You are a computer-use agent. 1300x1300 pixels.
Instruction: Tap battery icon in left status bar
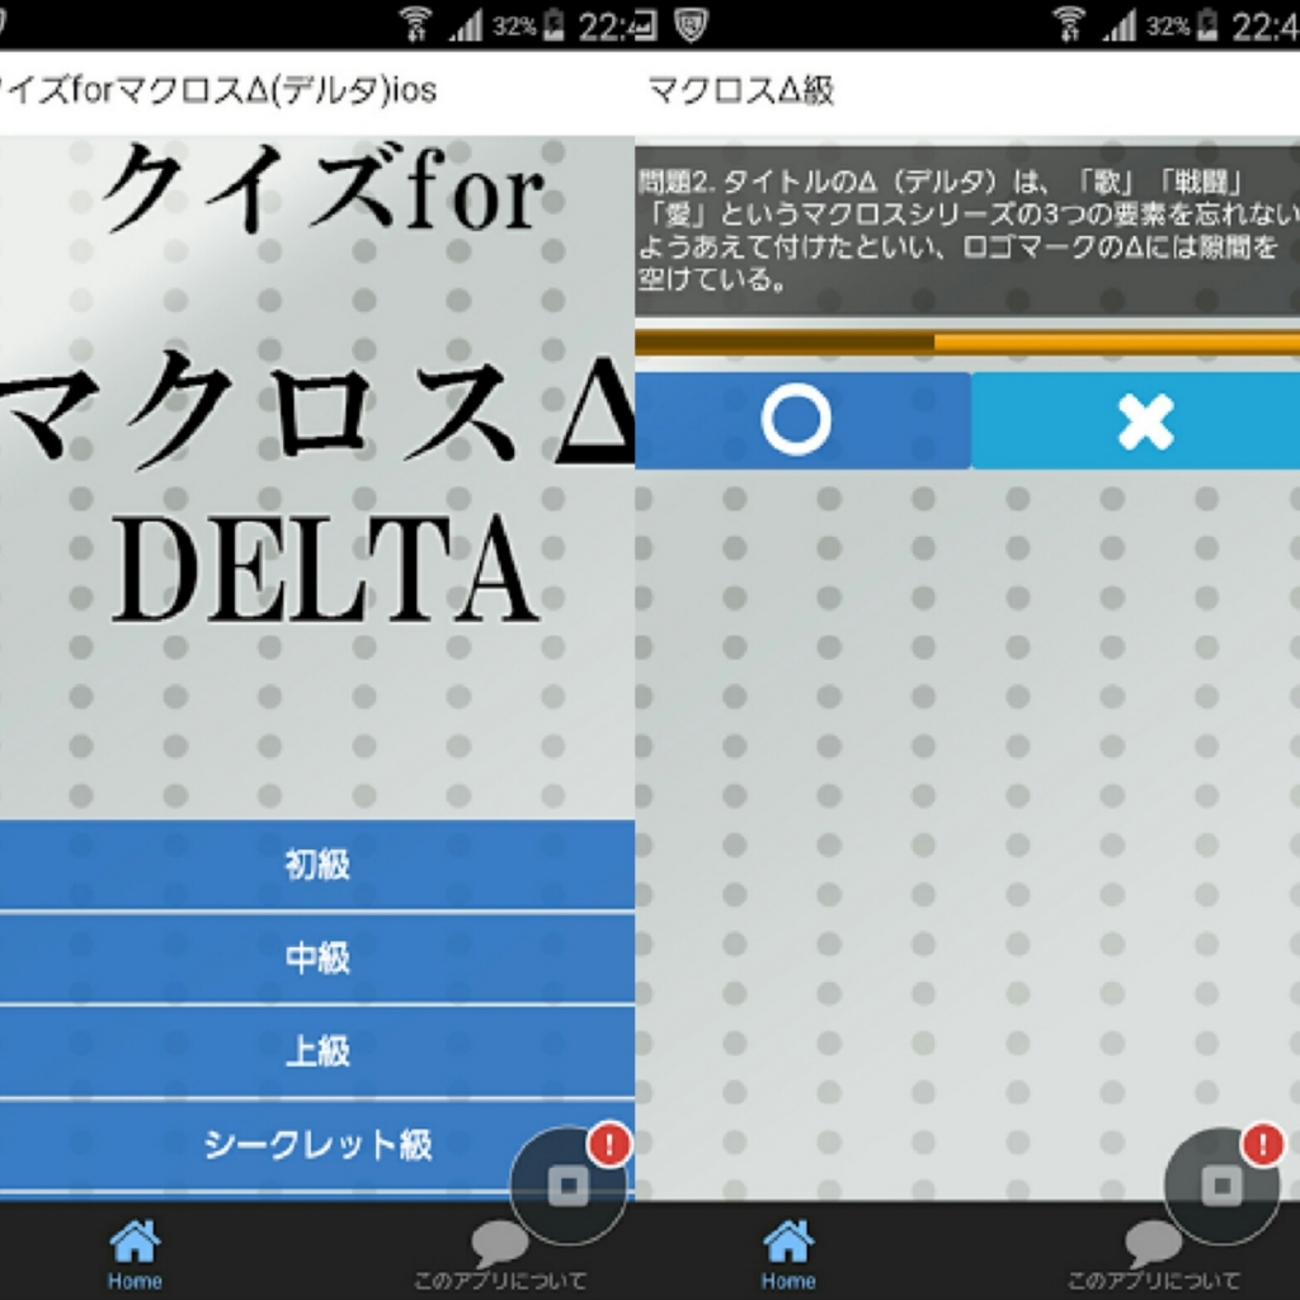(554, 25)
